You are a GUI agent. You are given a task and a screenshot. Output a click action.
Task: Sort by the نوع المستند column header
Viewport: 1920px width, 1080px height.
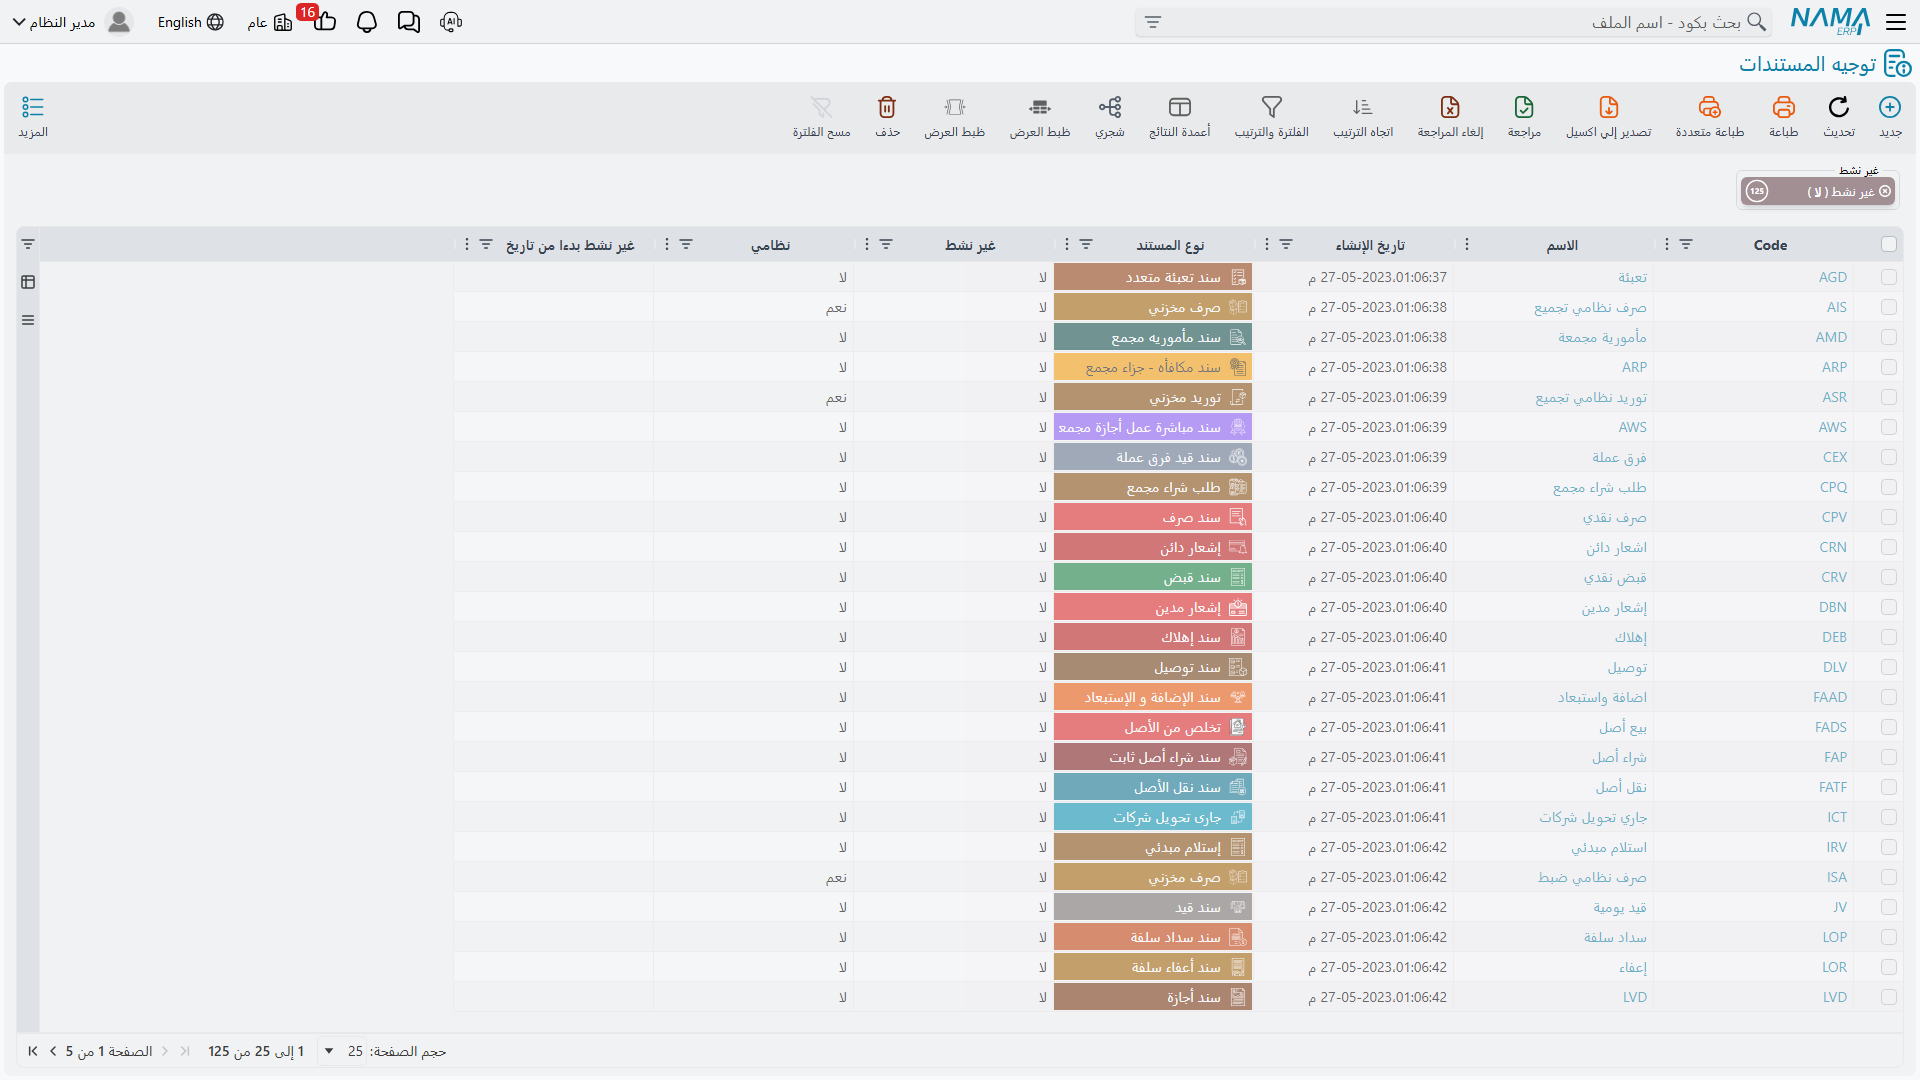(1170, 245)
